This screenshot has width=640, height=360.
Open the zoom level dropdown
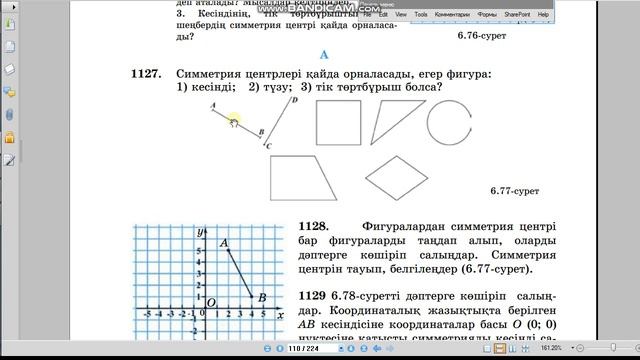pyautogui.click(x=573, y=348)
